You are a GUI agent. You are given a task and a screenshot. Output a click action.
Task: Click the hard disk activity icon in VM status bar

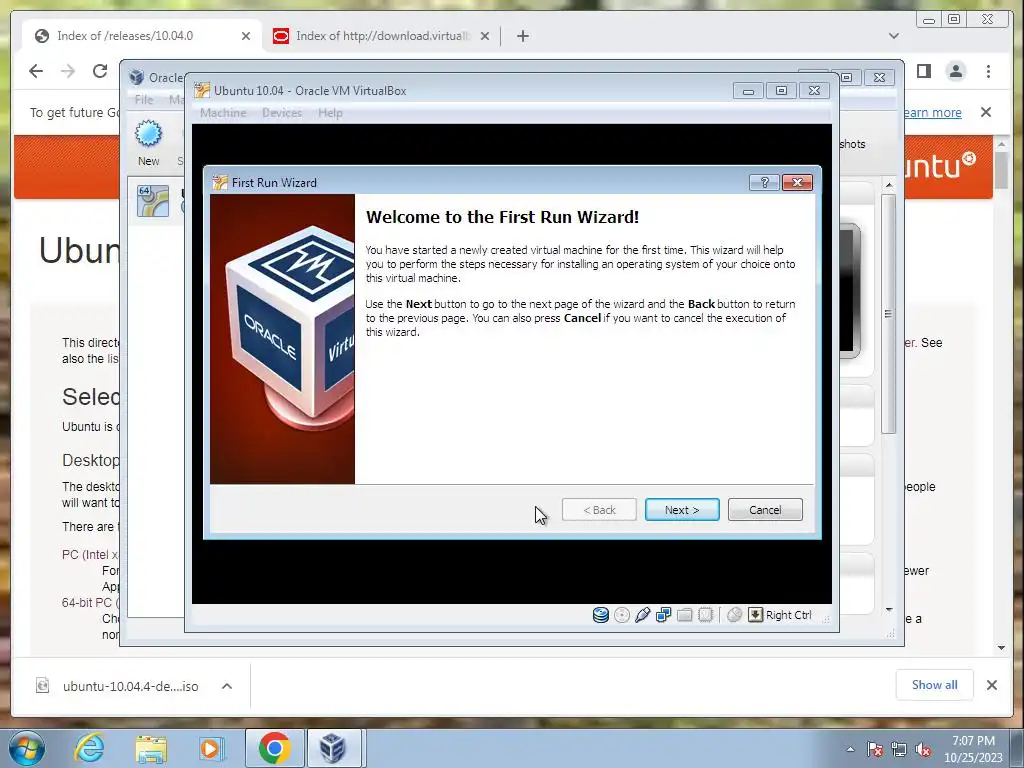[x=600, y=615]
